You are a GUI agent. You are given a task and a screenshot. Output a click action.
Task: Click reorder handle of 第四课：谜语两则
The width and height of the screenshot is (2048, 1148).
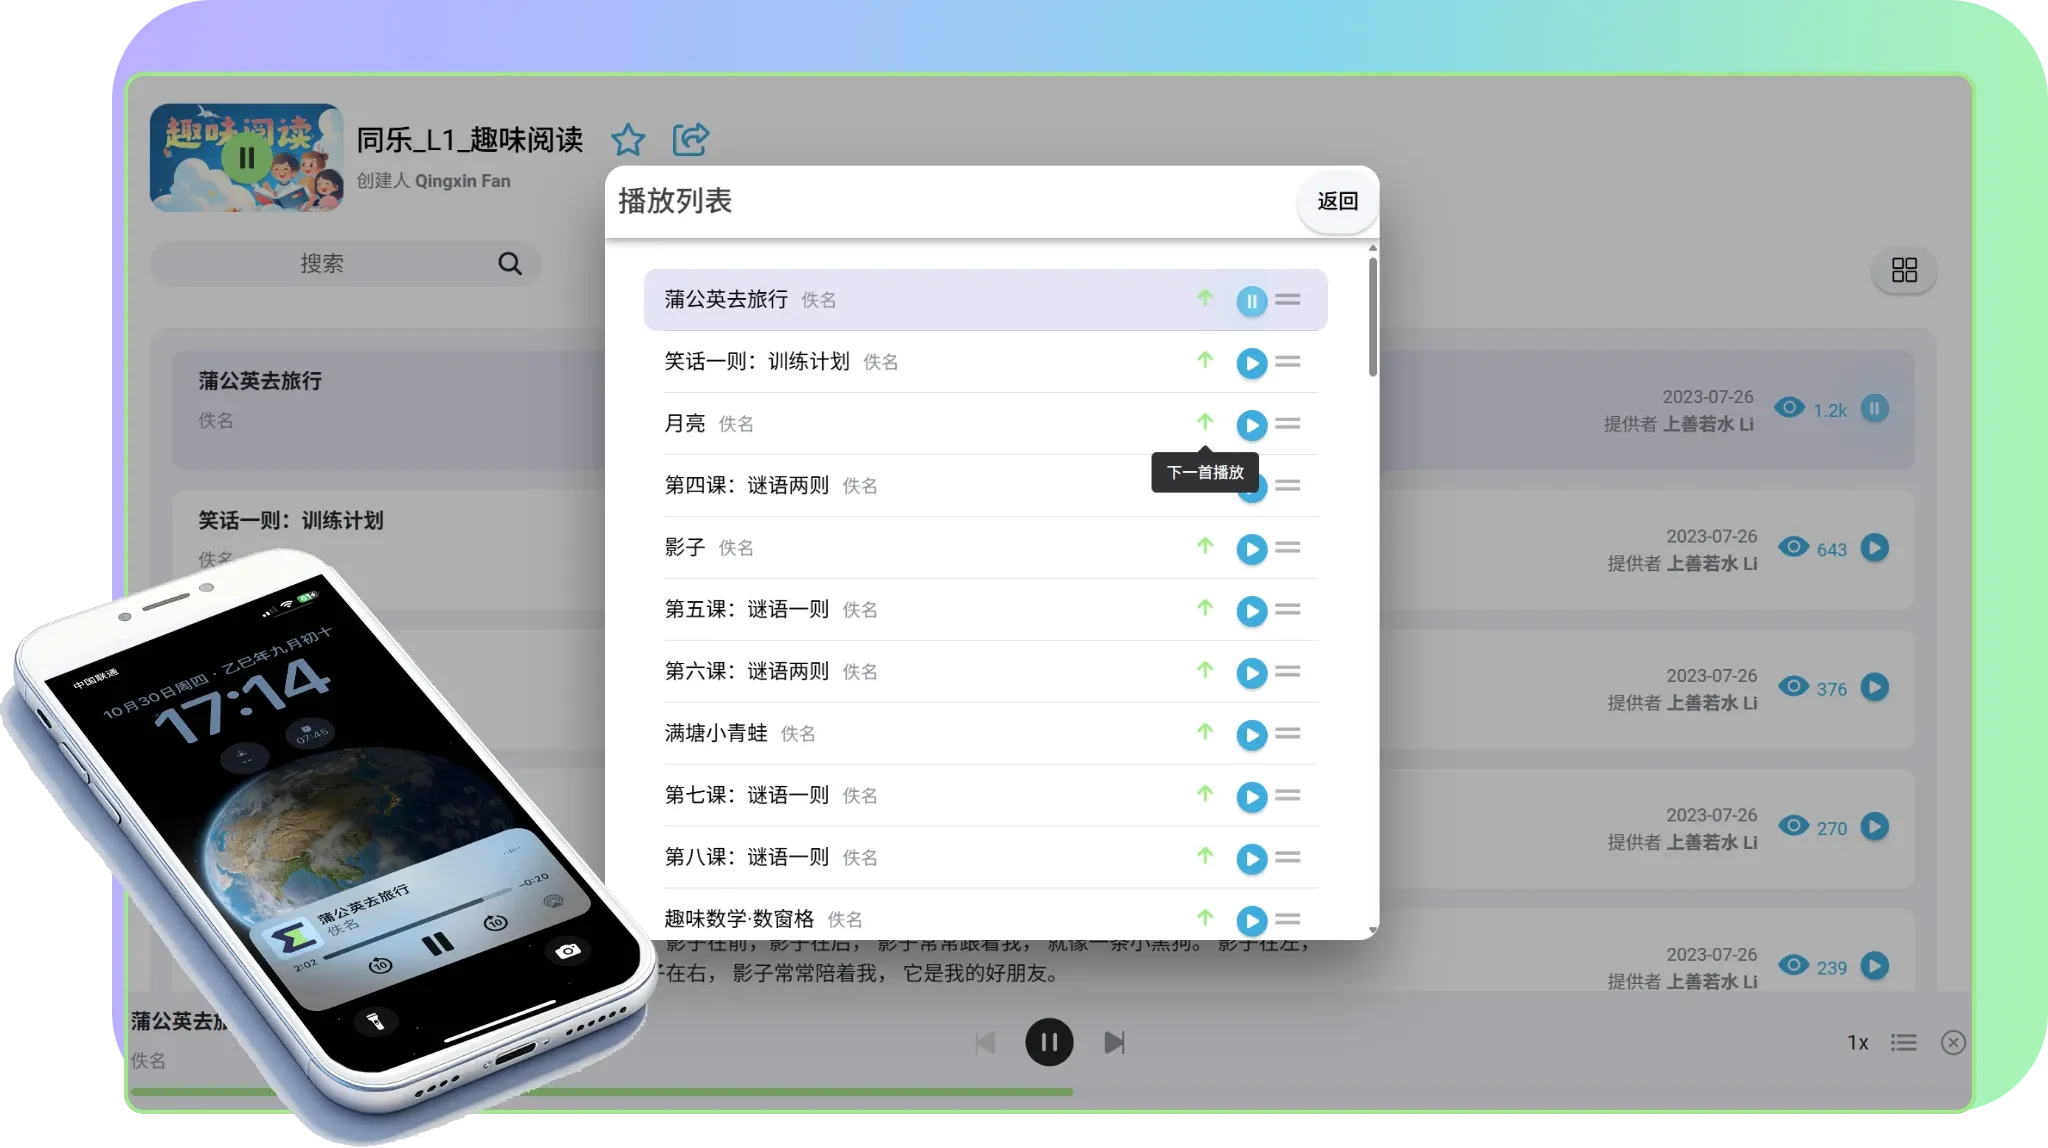point(1288,485)
